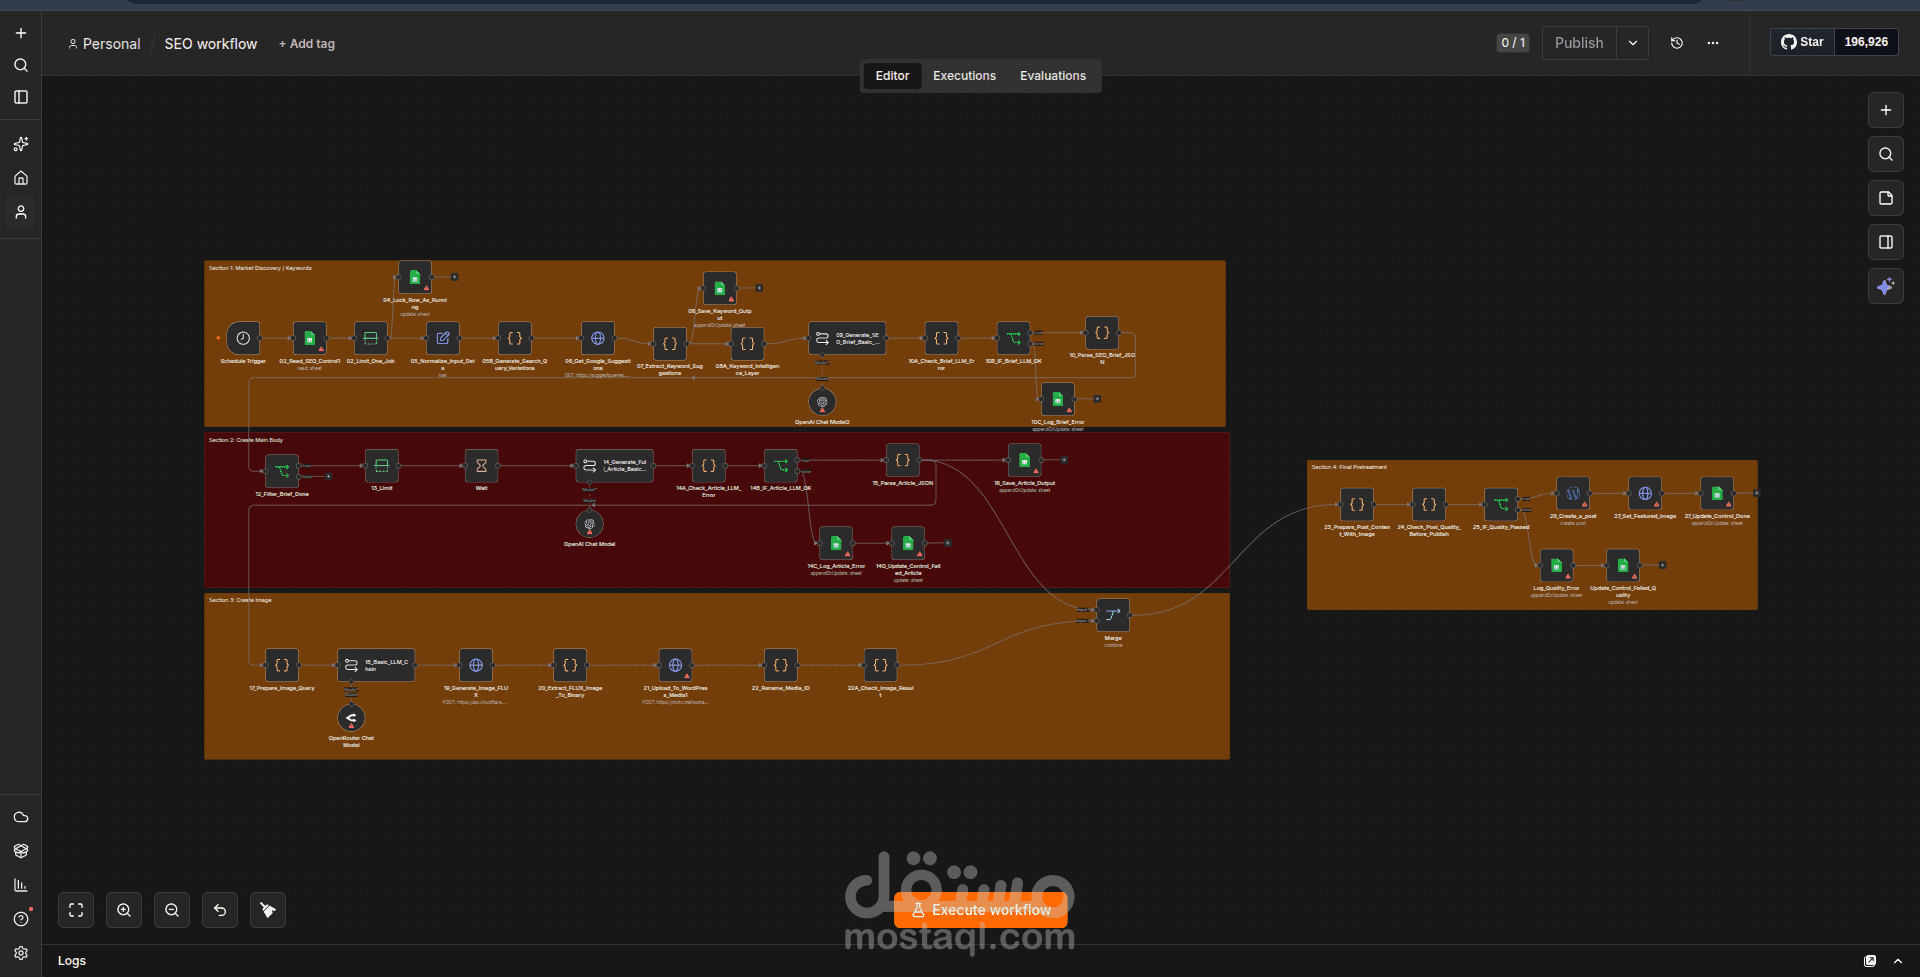1920x977 pixels.
Task: Open the 16_Save_Article_Output sheet node
Action: point(1024,460)
